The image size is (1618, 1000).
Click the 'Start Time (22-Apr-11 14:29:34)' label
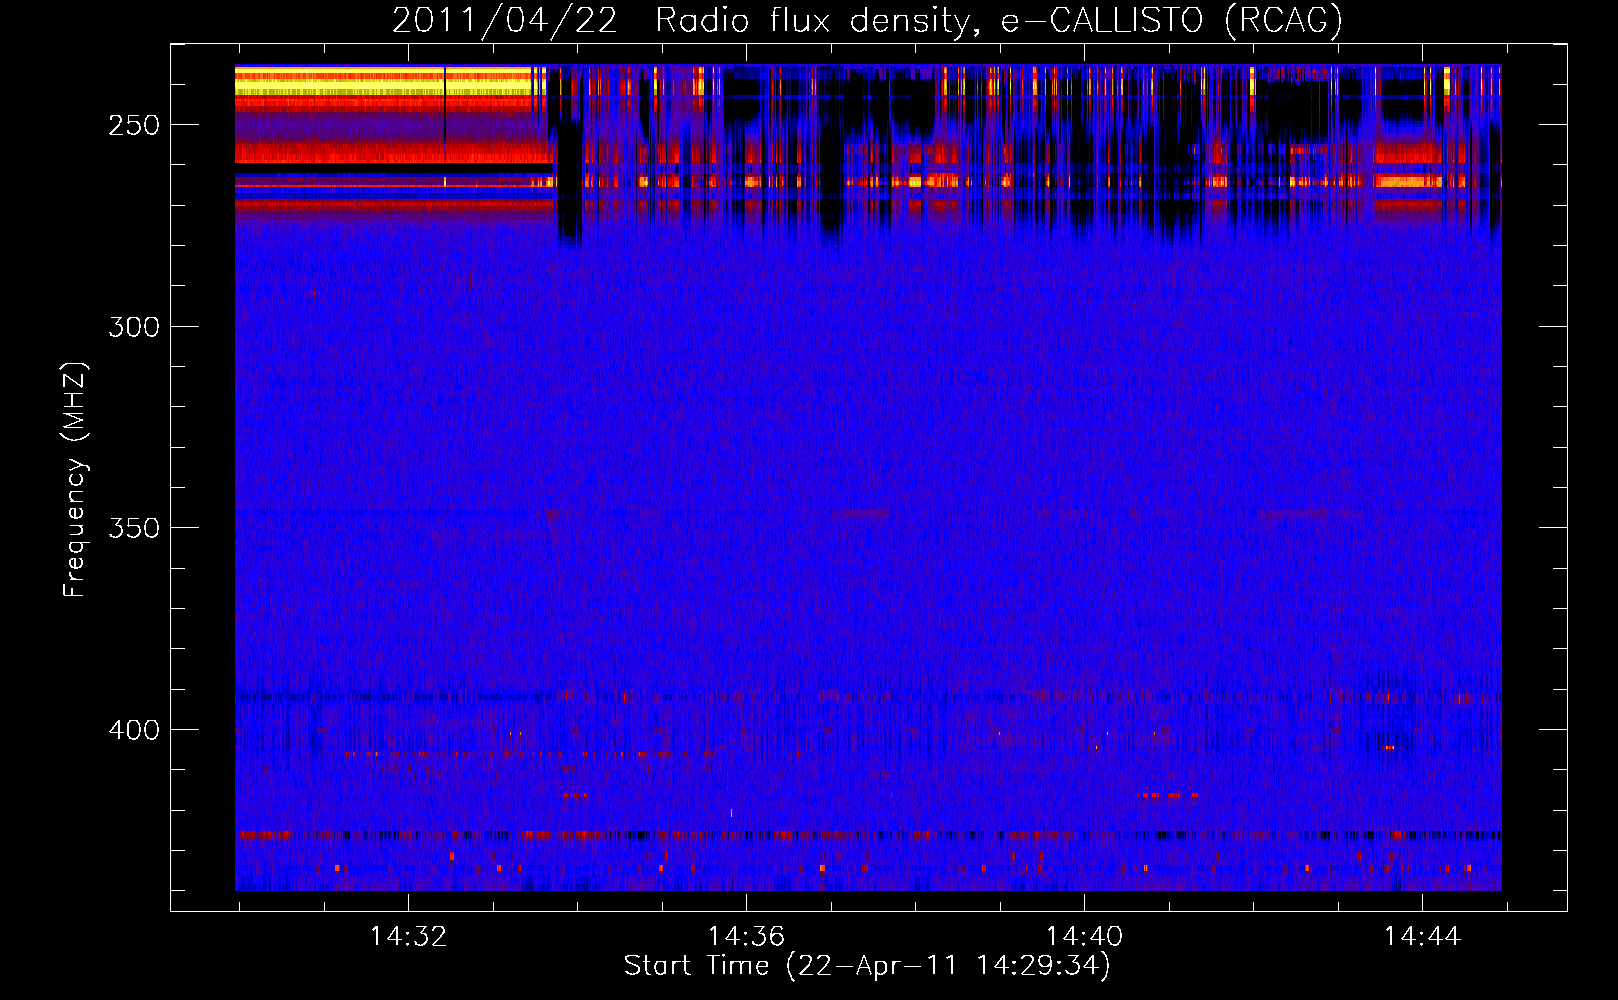tap(867, 966)
